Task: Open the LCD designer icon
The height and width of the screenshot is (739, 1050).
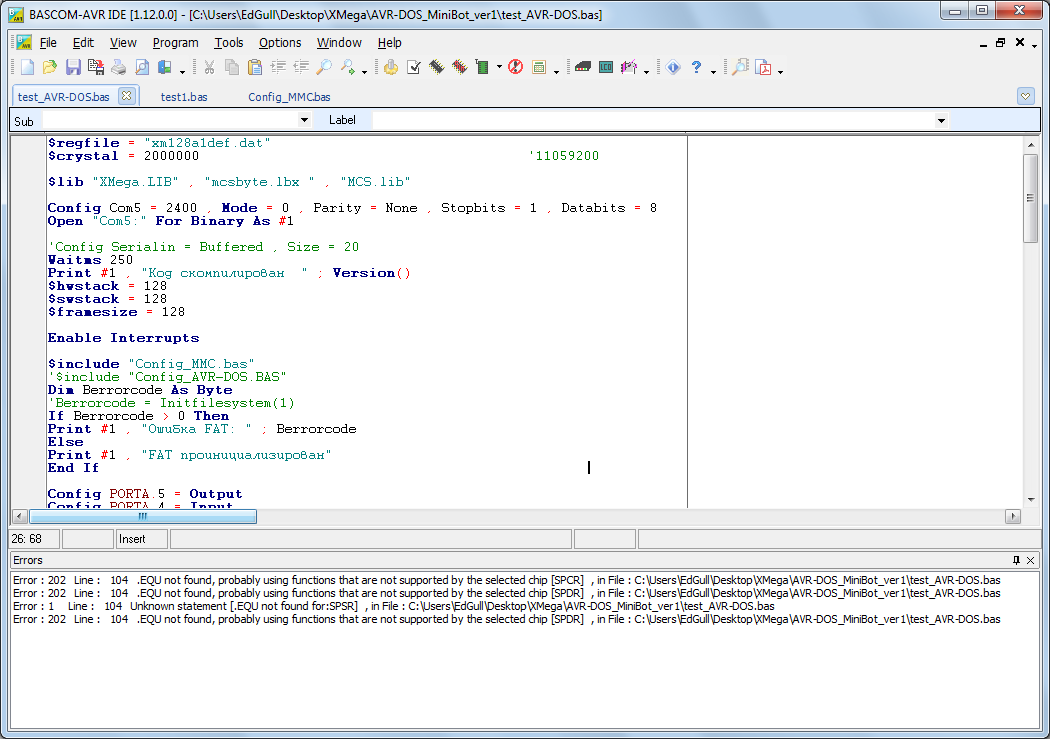Action: click(x=606, y=67)
